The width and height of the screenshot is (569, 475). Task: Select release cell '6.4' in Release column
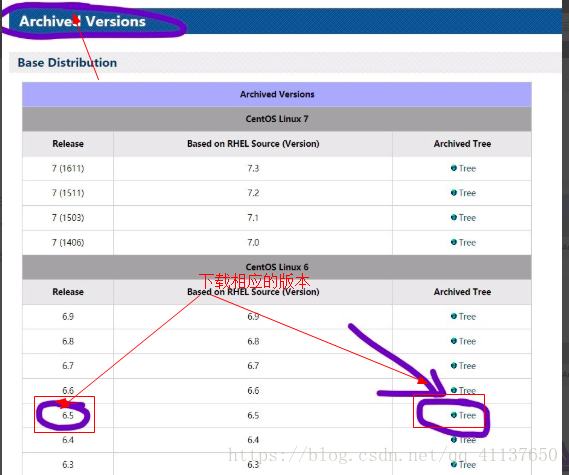pos(68,440)
